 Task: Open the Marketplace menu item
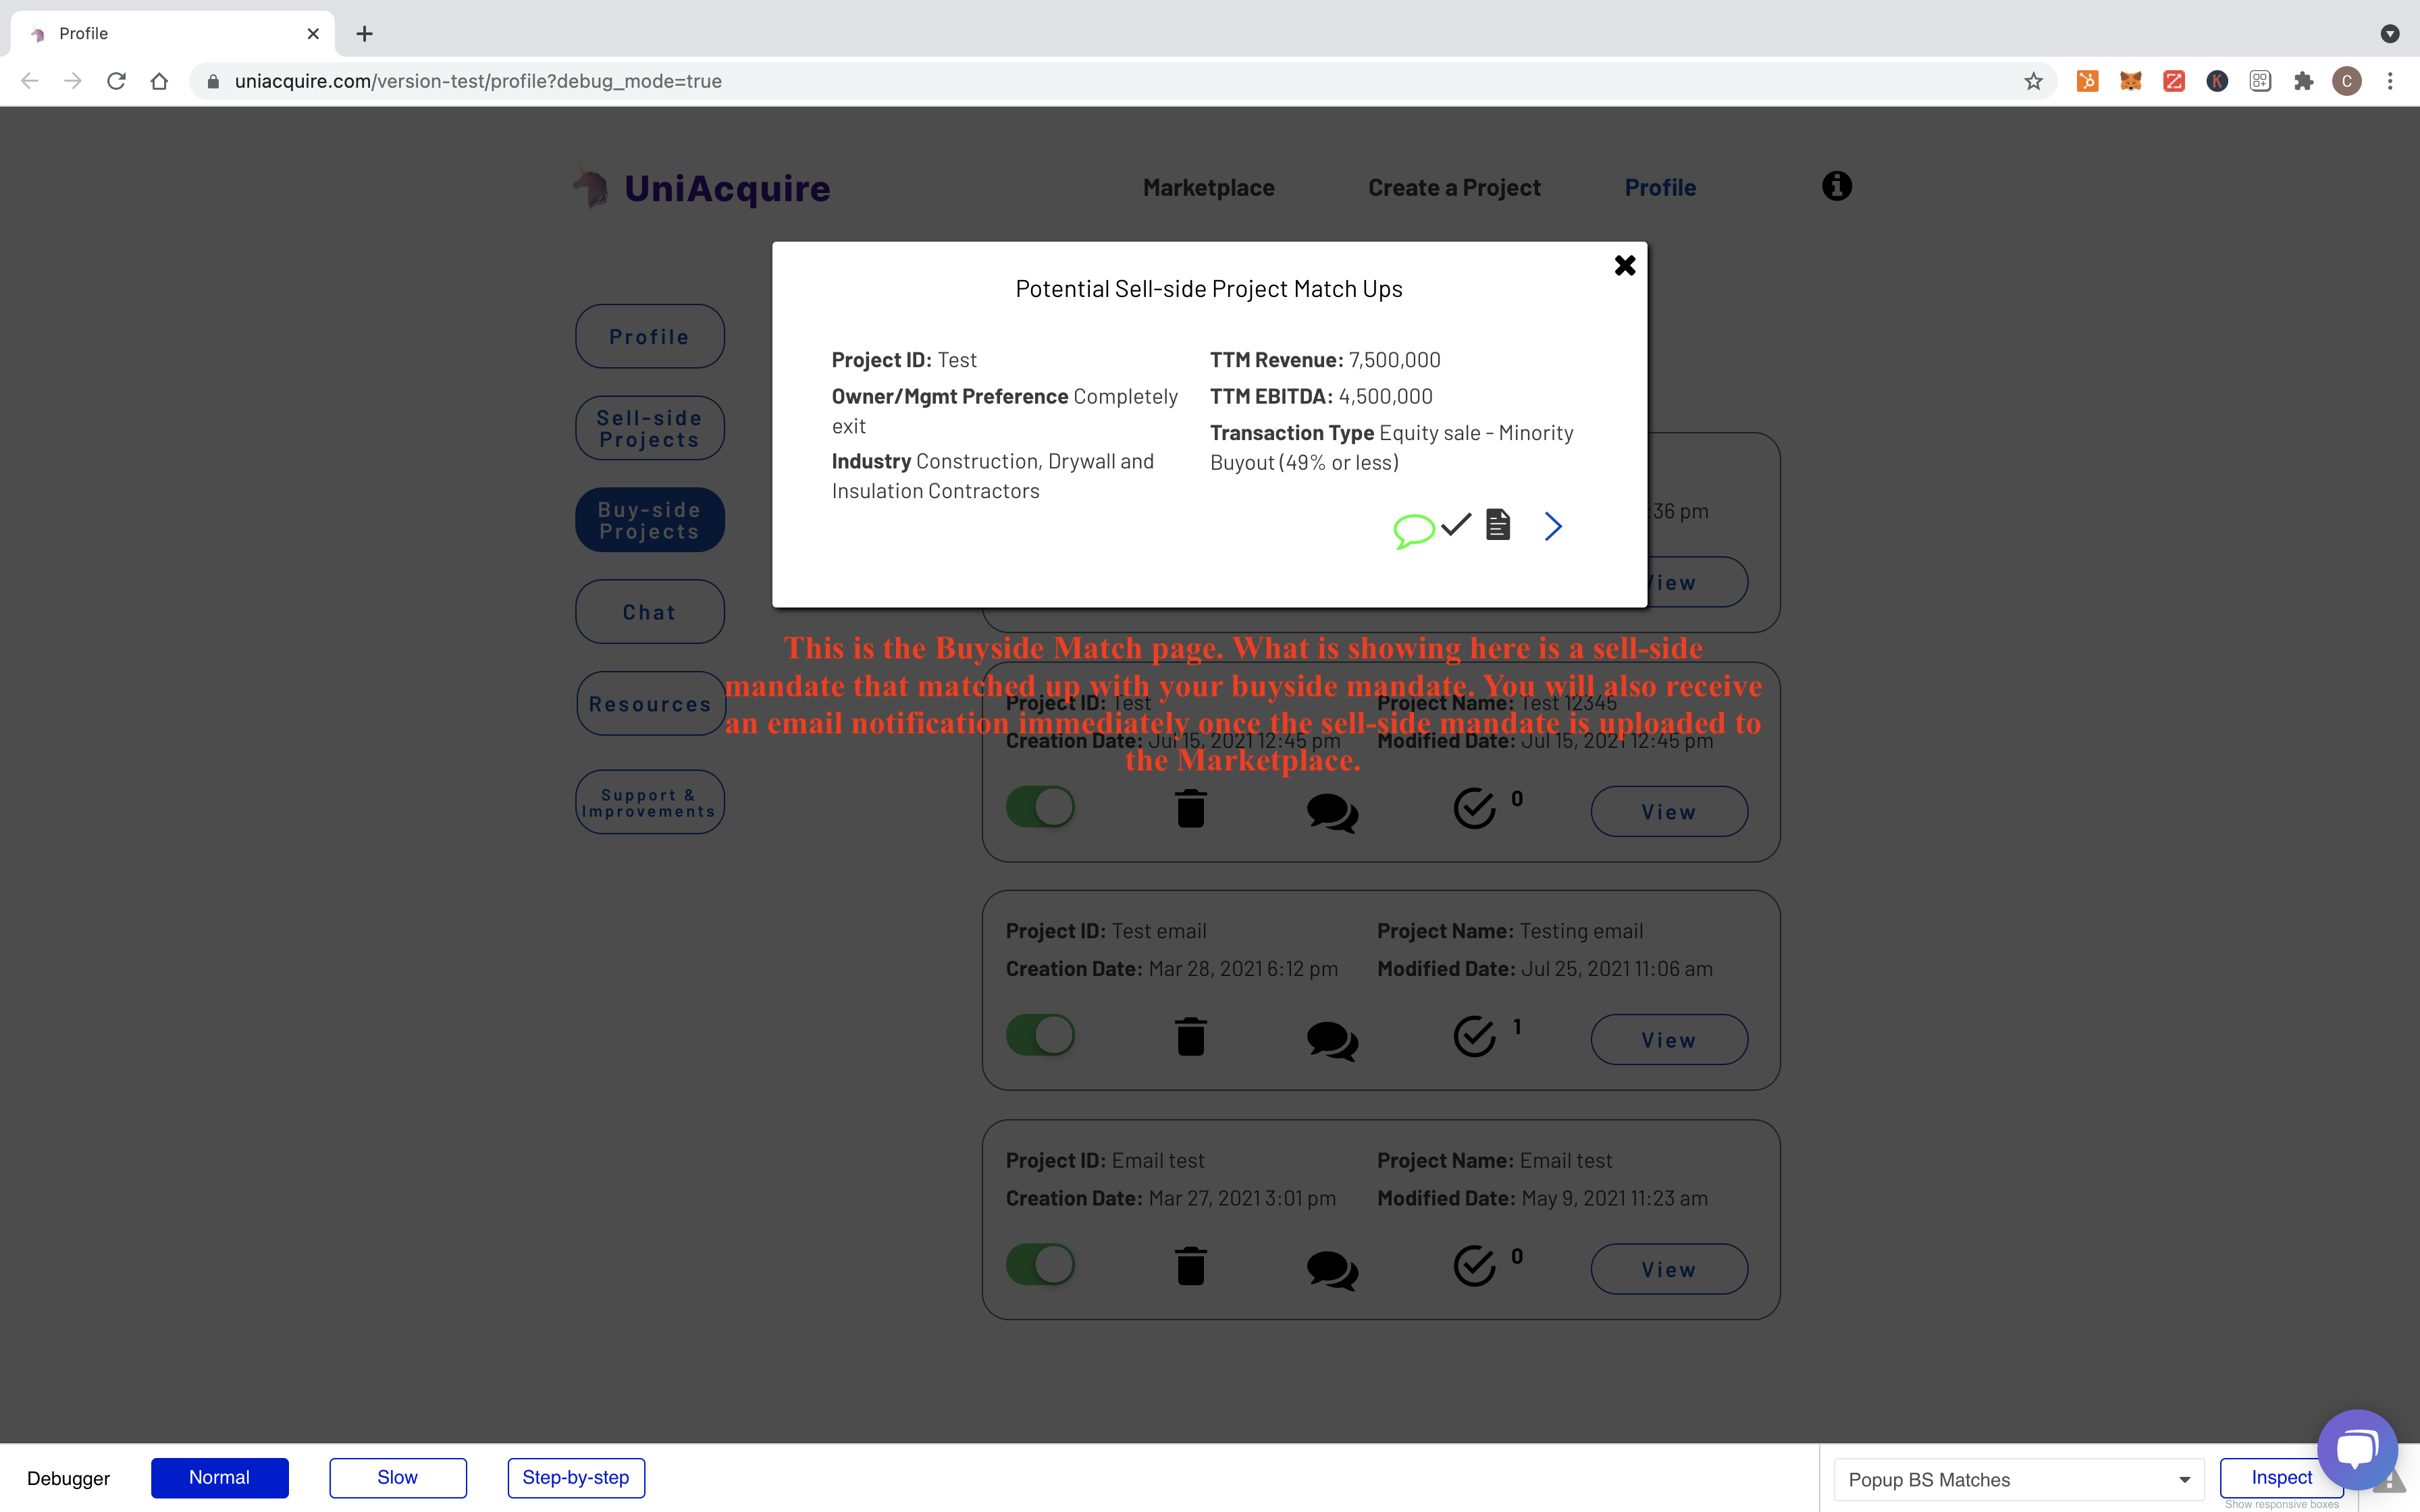point(1208,188)
